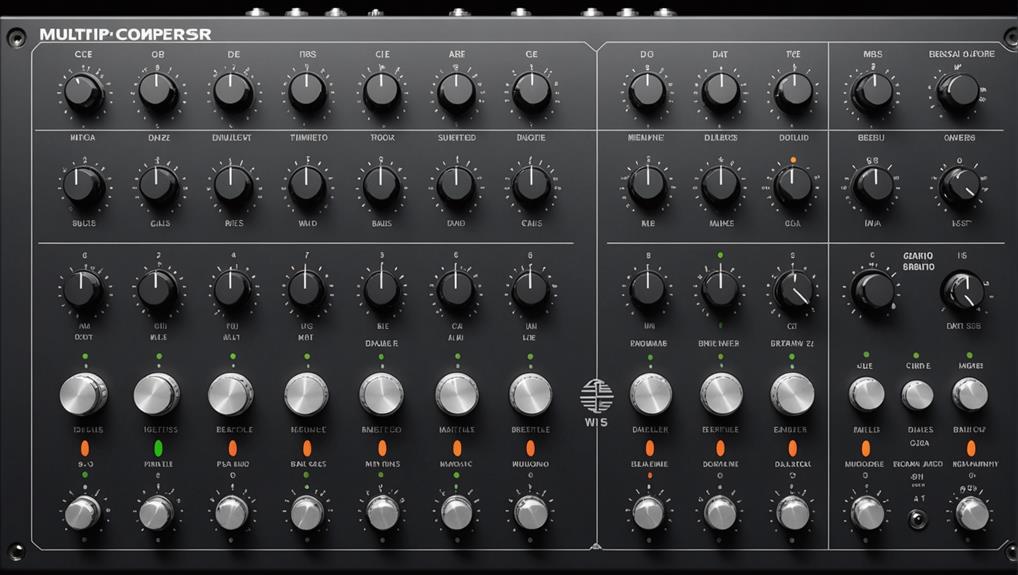Select the large silver knob above DAELLER
Viewport: 1018px width, 575px height.
pos(651,394)
